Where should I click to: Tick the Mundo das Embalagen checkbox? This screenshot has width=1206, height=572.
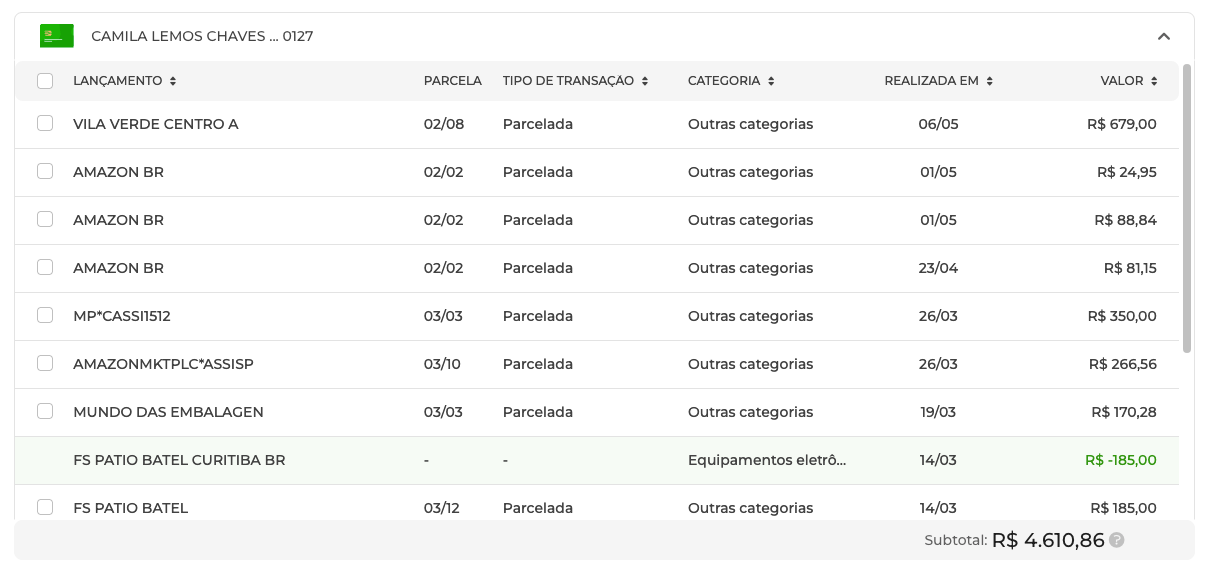coord(45,411)
